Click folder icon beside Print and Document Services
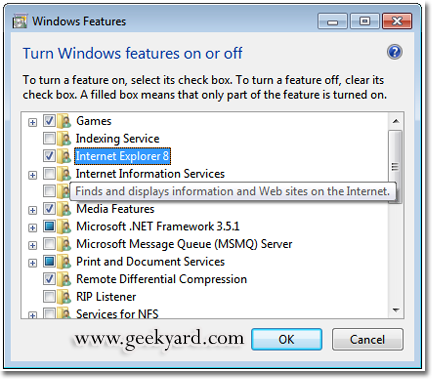 point(64,262)
